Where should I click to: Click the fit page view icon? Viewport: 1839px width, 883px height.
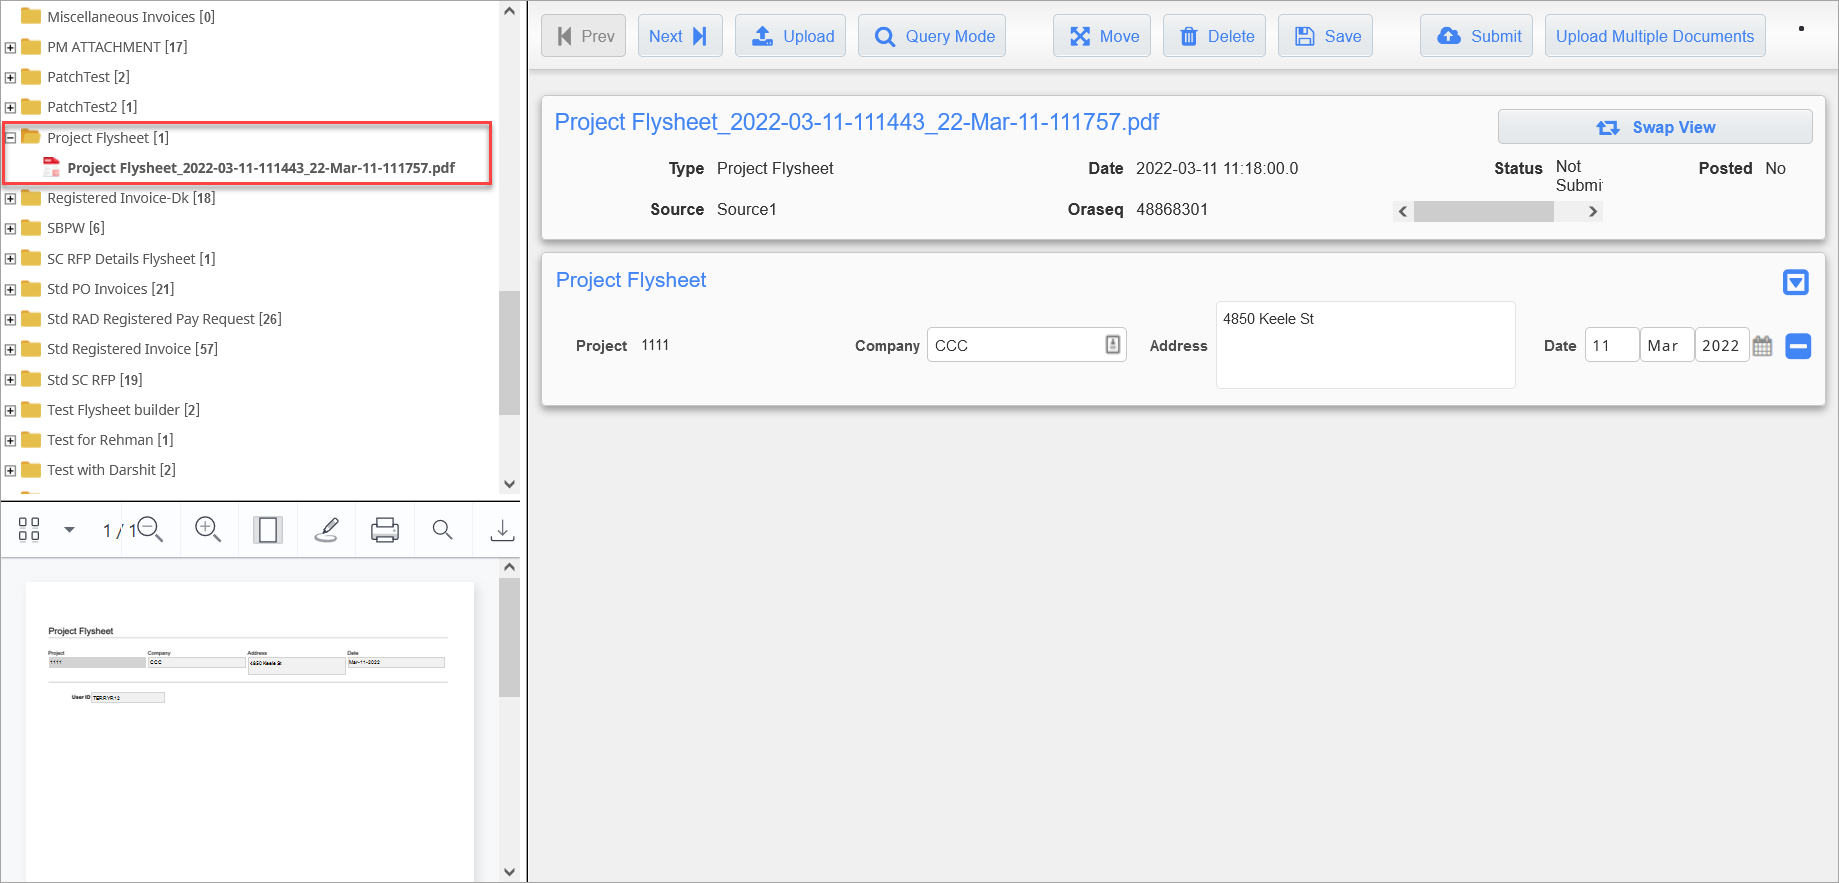pyautogui.click(x=267, y=529)
